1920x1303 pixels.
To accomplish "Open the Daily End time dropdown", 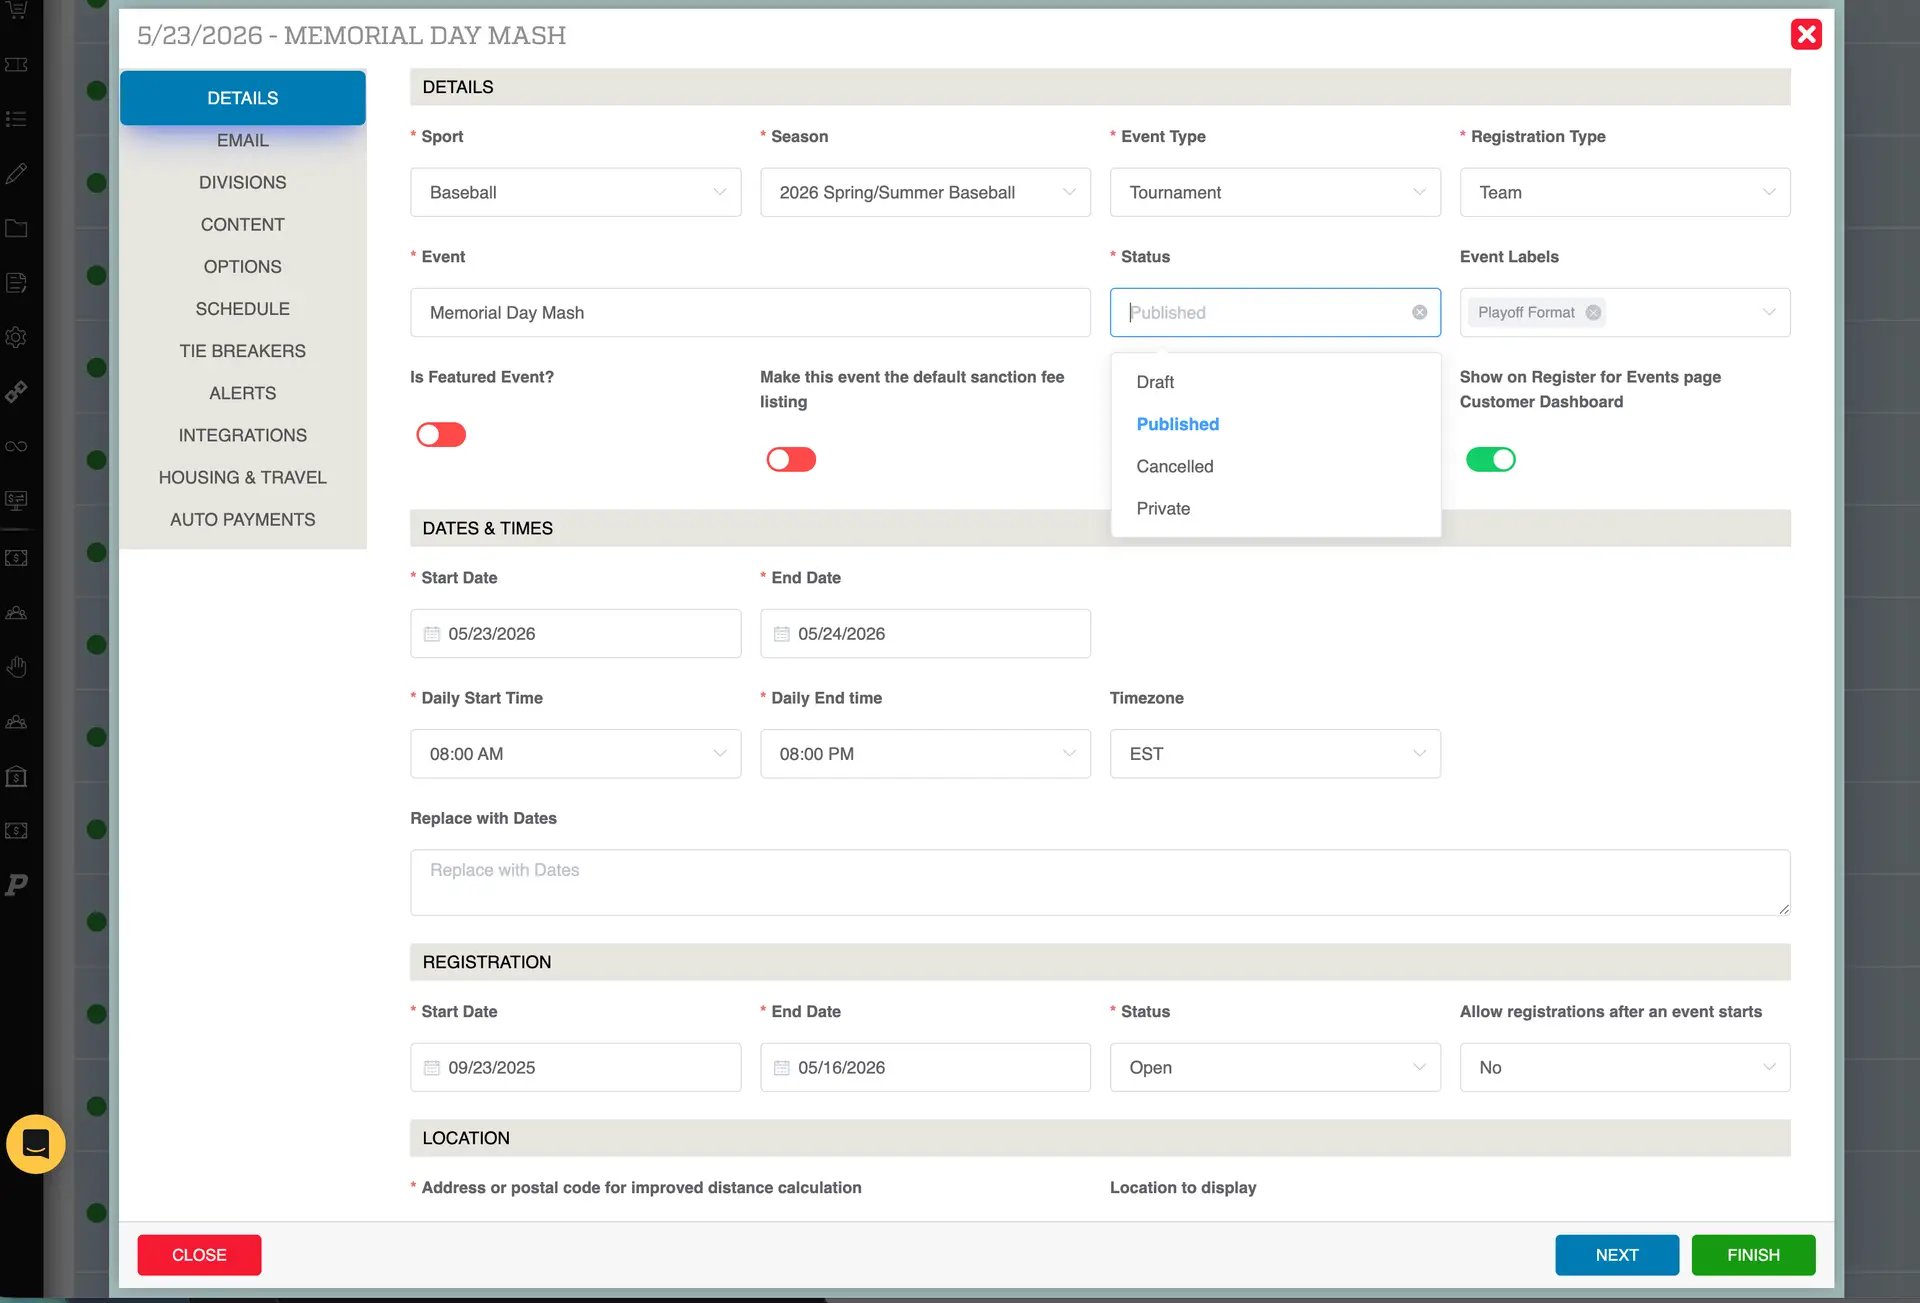I will pyautogui.click(x=925, y=754).
